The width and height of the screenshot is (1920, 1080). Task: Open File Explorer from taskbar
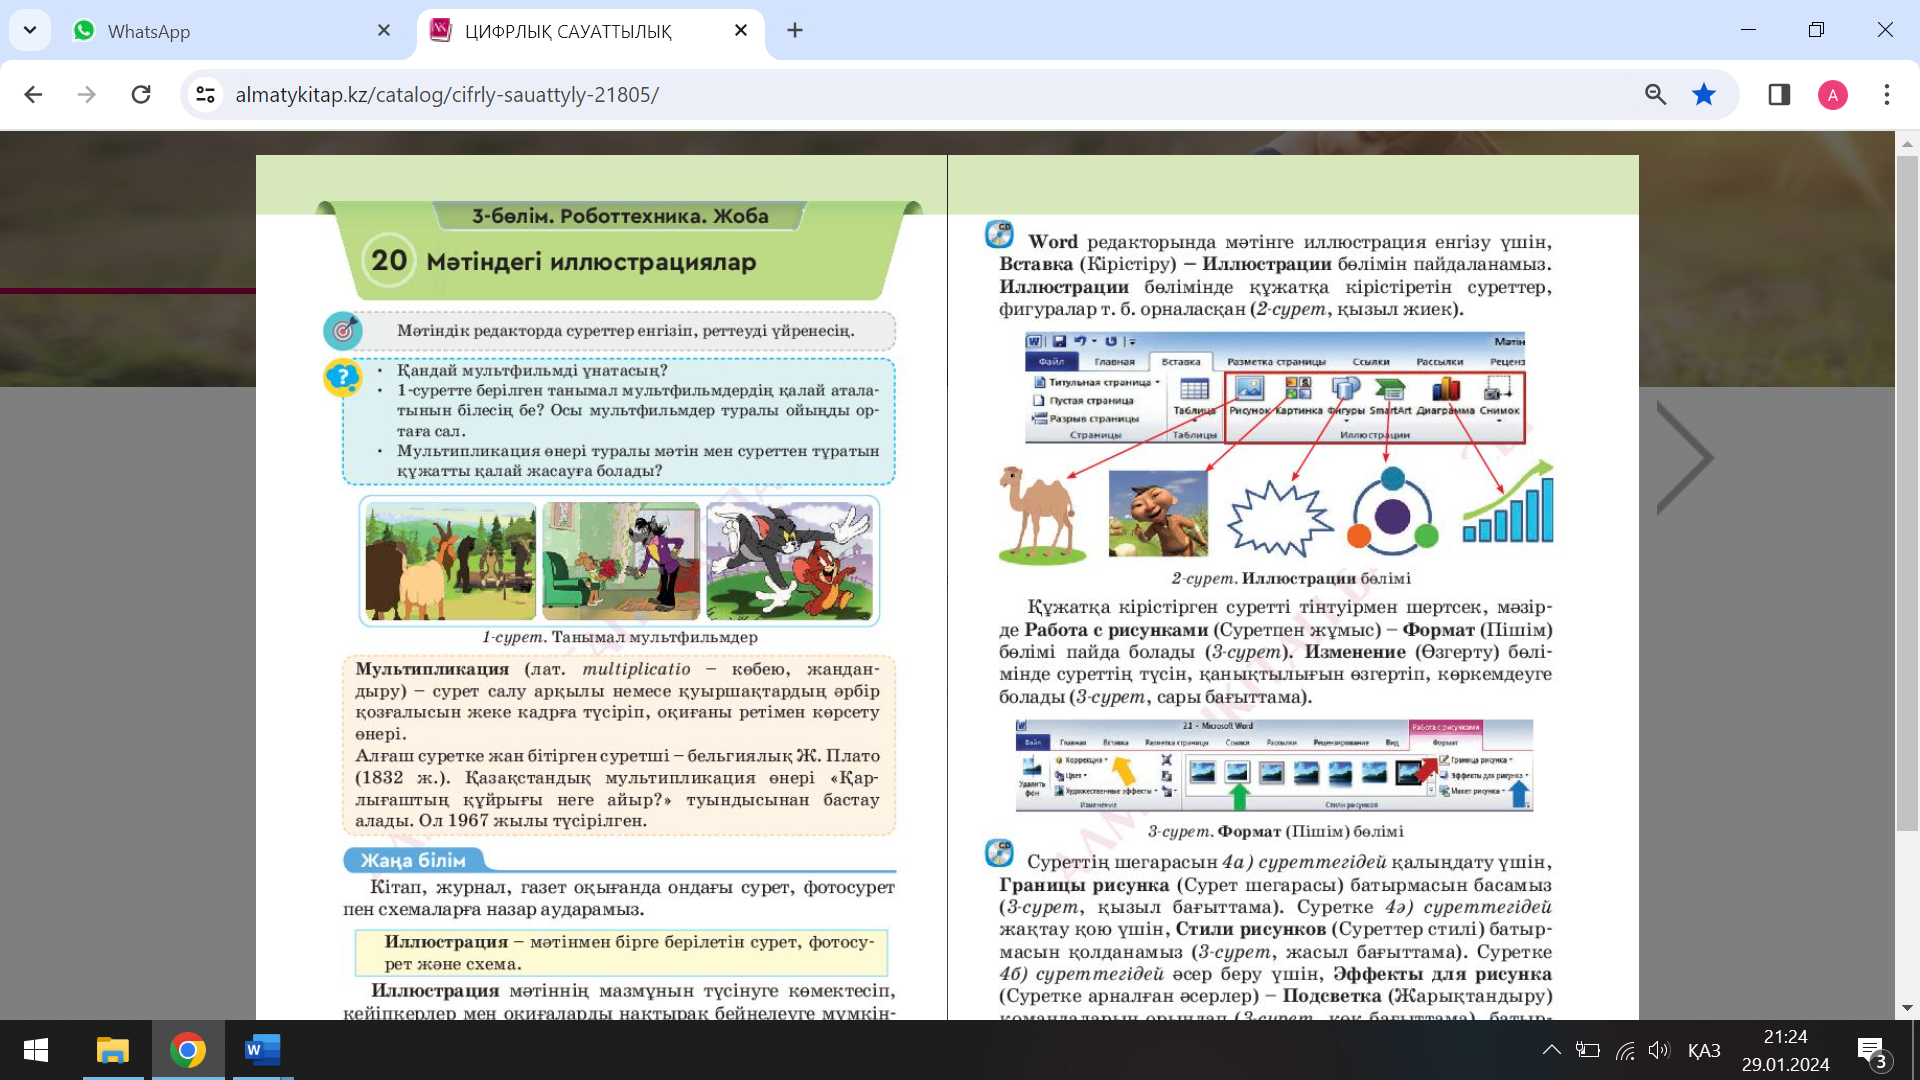(112, 1050)
